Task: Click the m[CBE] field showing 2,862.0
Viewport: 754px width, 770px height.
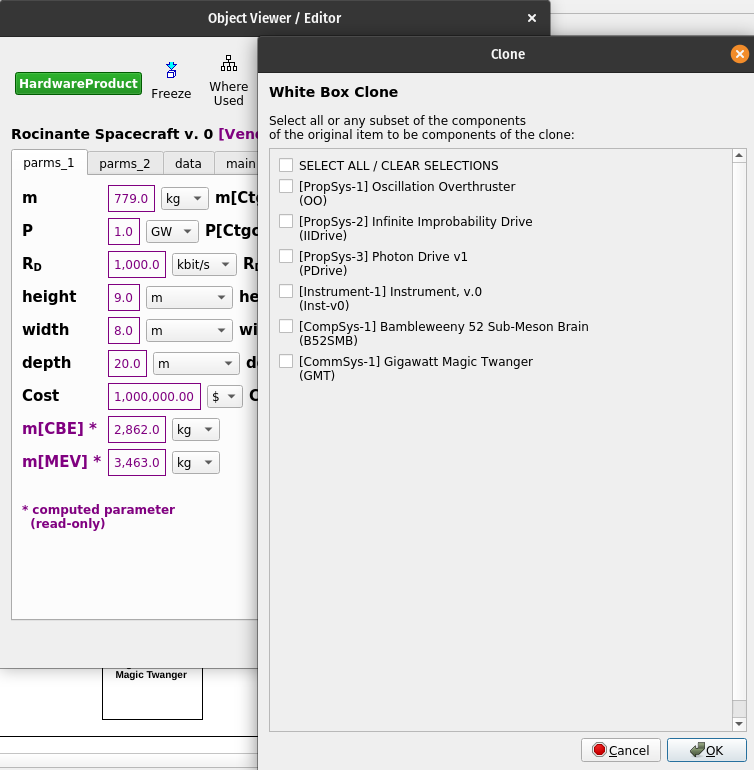Action: tap(137, 429)
